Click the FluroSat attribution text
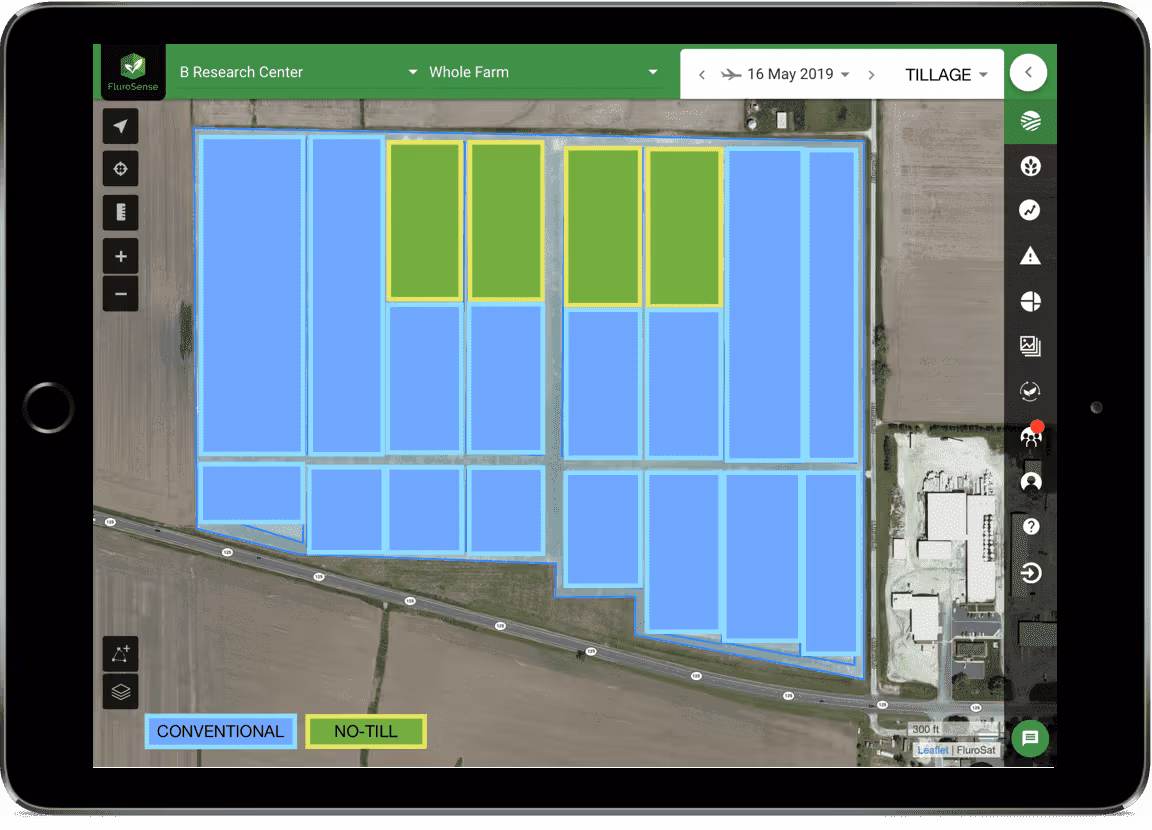Image resolution: width=1152 pixels, height=830 pixels. pos(976,750)
